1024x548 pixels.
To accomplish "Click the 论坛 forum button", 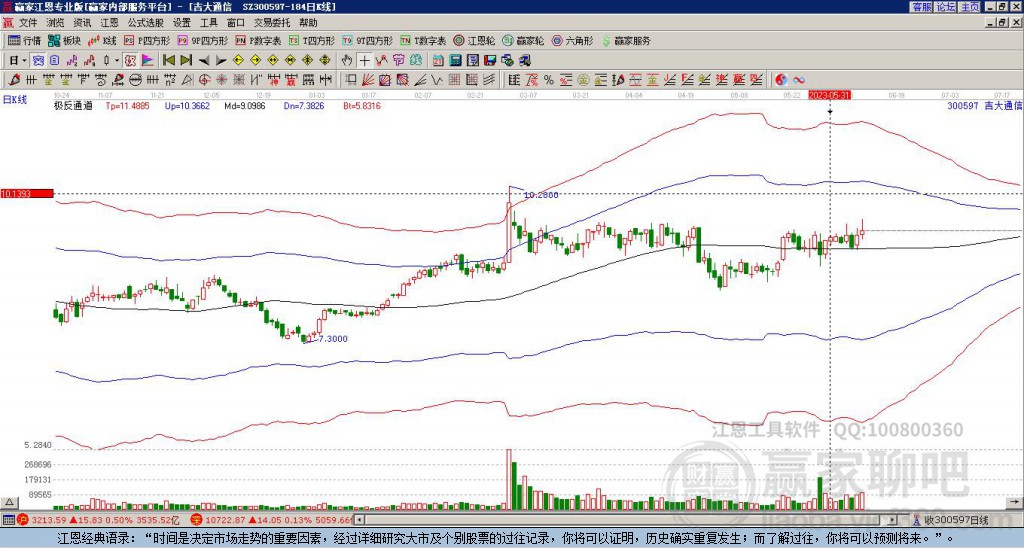I will [945, 7].
